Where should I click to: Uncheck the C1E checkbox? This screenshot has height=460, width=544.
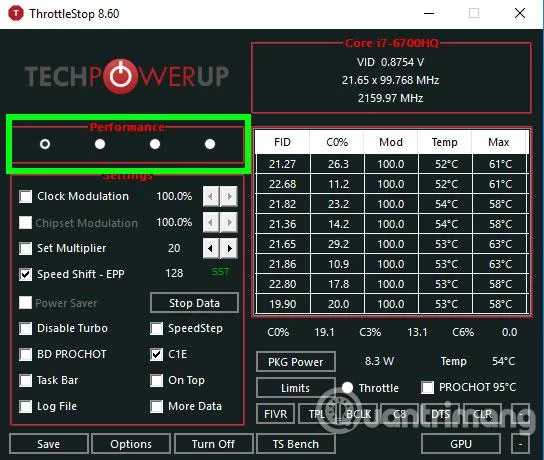[x=156, y=355]
